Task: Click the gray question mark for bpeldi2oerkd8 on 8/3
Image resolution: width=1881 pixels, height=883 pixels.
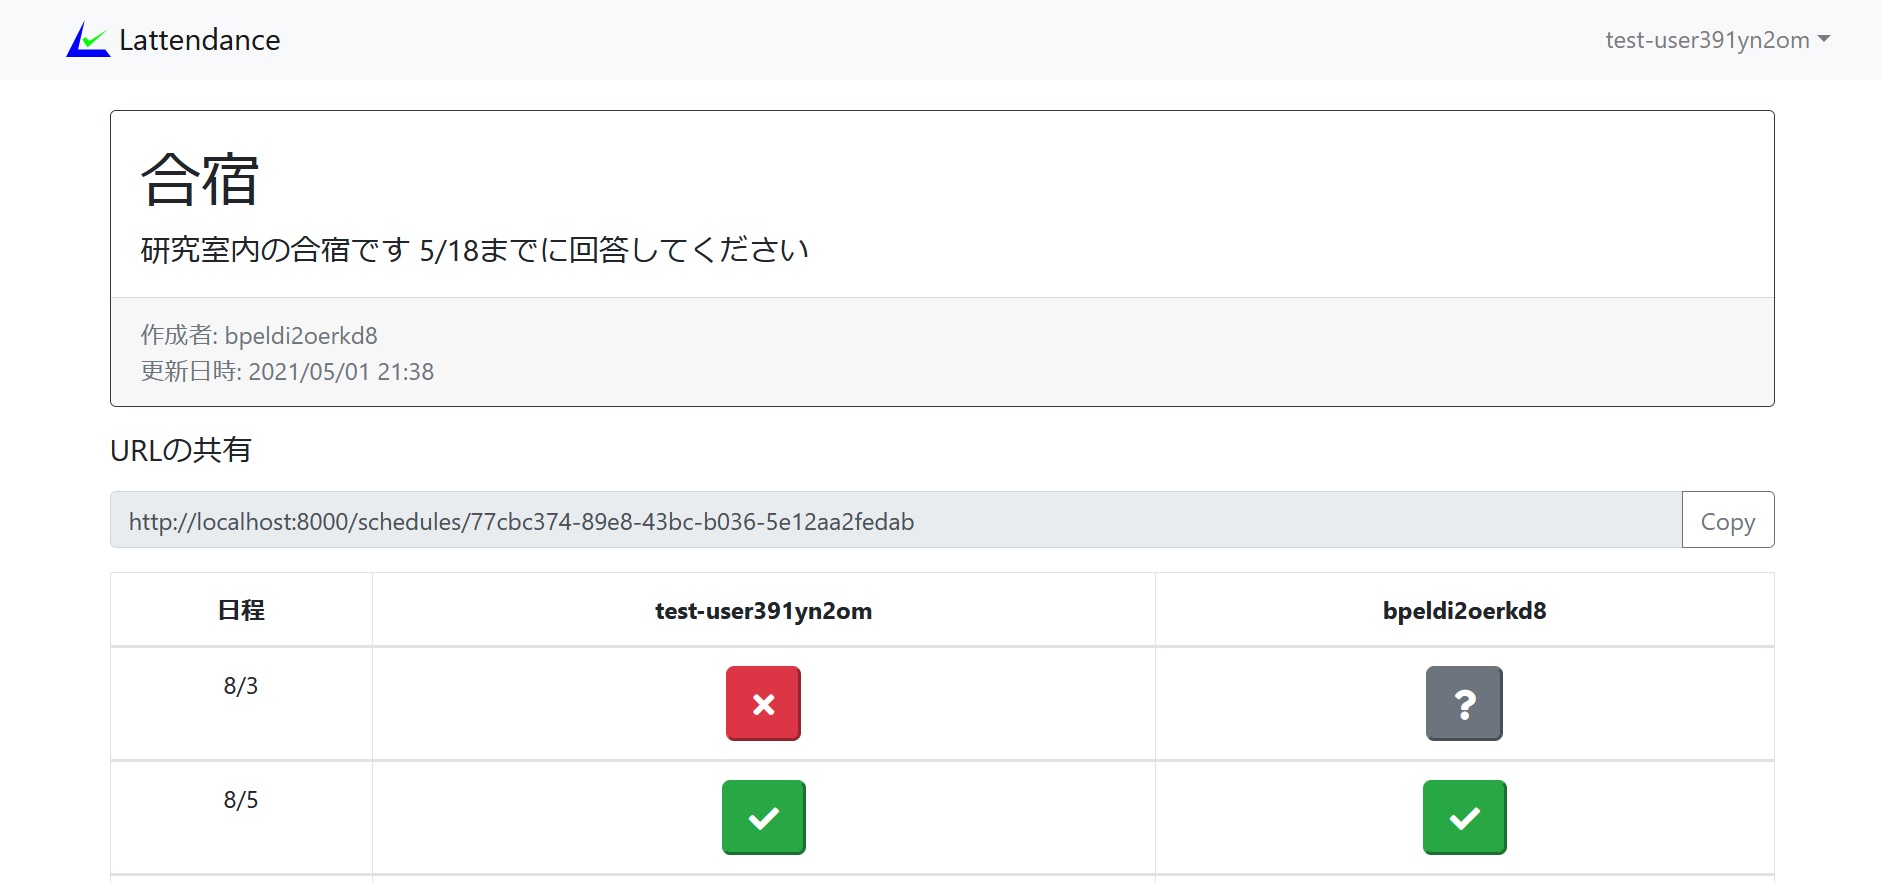Action: click(x=1464, y=703)
